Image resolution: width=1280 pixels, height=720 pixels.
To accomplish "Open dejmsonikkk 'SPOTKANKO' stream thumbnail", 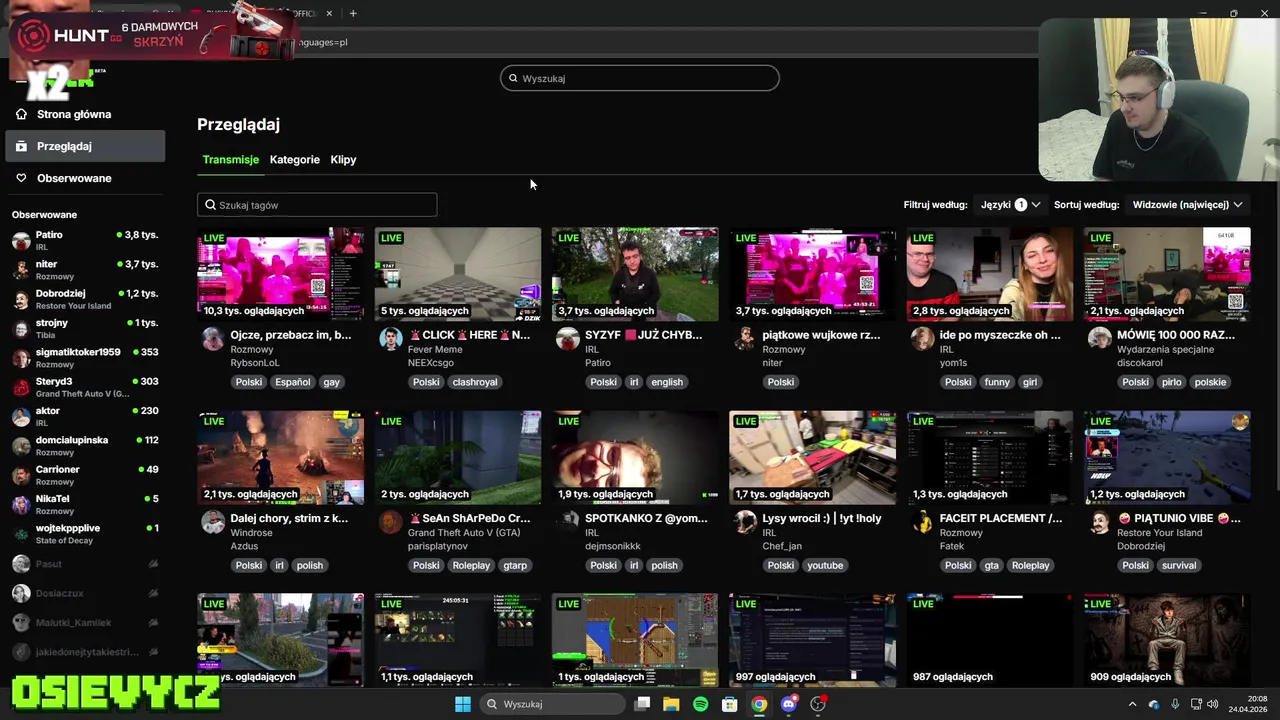I will (x=635, y=457).
